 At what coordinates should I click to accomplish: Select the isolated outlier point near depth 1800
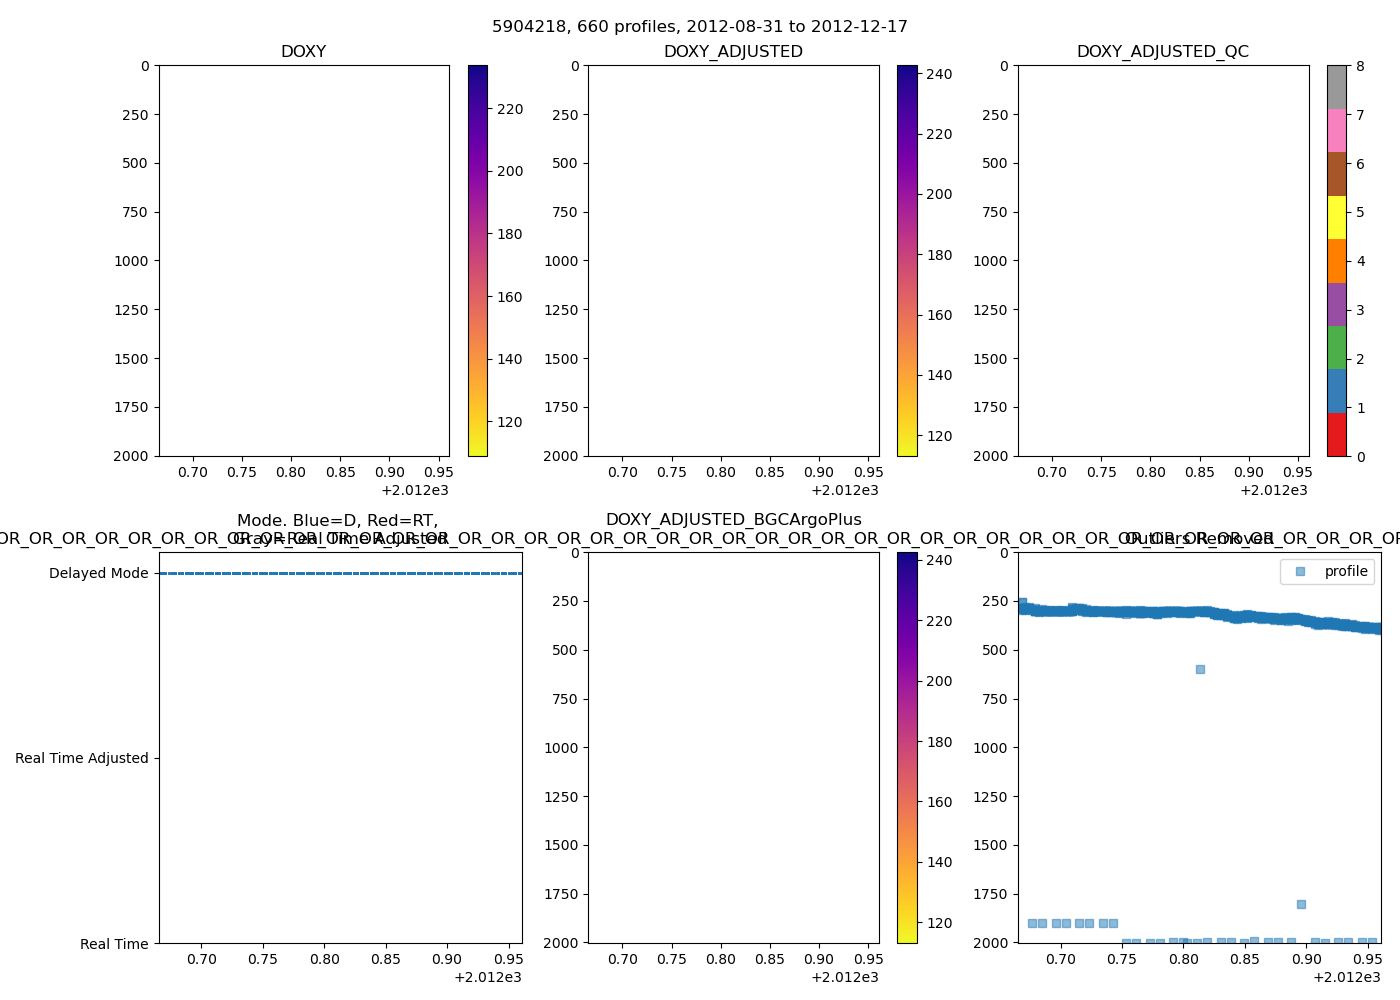[x=1301, y=904]
